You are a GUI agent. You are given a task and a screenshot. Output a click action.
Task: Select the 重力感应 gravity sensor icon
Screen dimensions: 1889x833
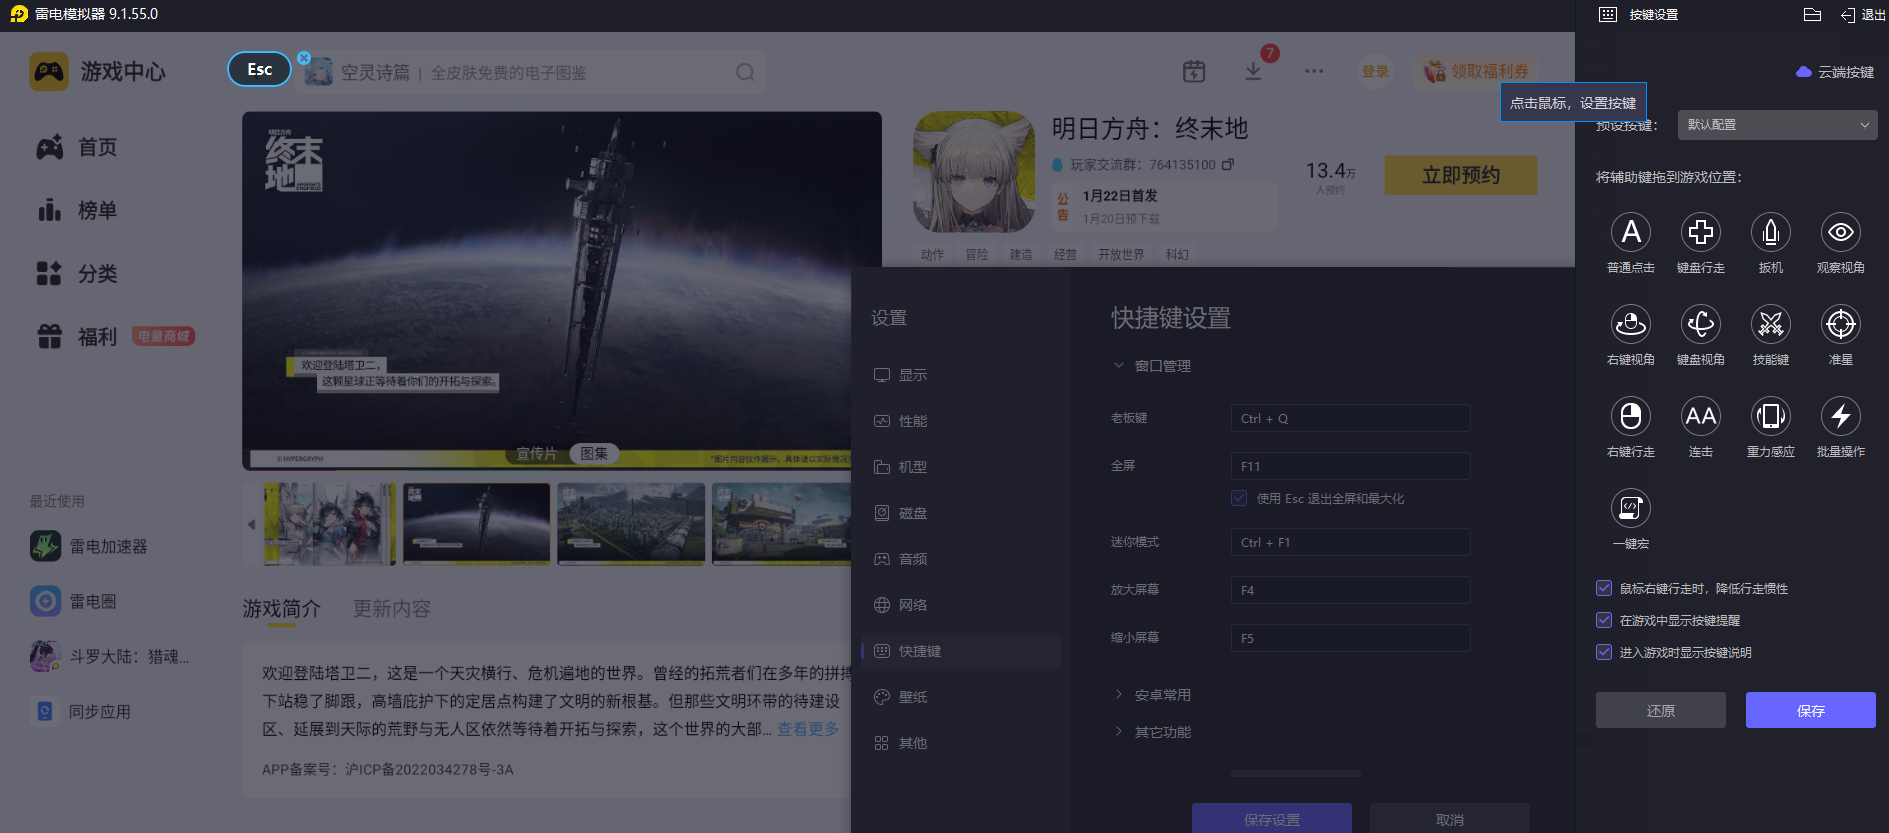pyautogui.click(x=1770, y=417)
